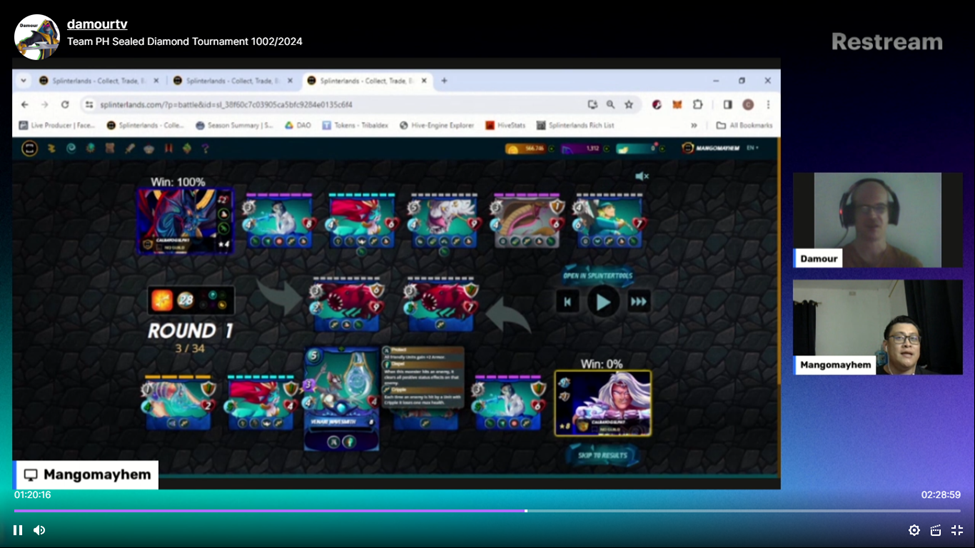The width and height of the screenshot is (975, 548).
Task: Select the serpent card with grey border
Action: click(527, 221)
